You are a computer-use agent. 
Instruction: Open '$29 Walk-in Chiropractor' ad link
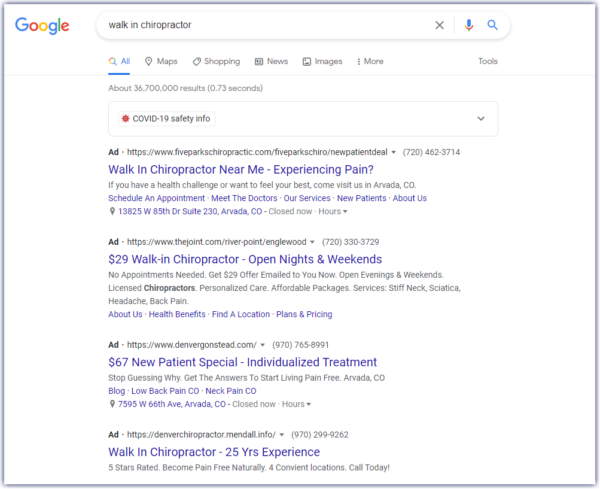tap(245, 259)
